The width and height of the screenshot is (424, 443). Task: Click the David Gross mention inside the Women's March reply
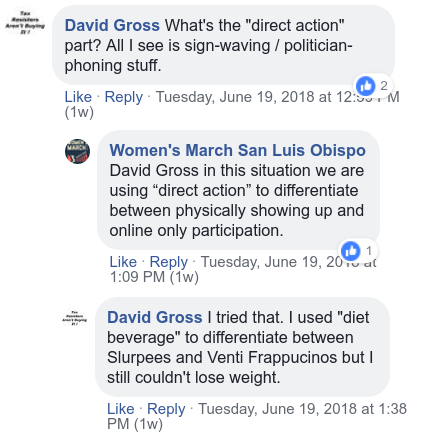(154, 171)
